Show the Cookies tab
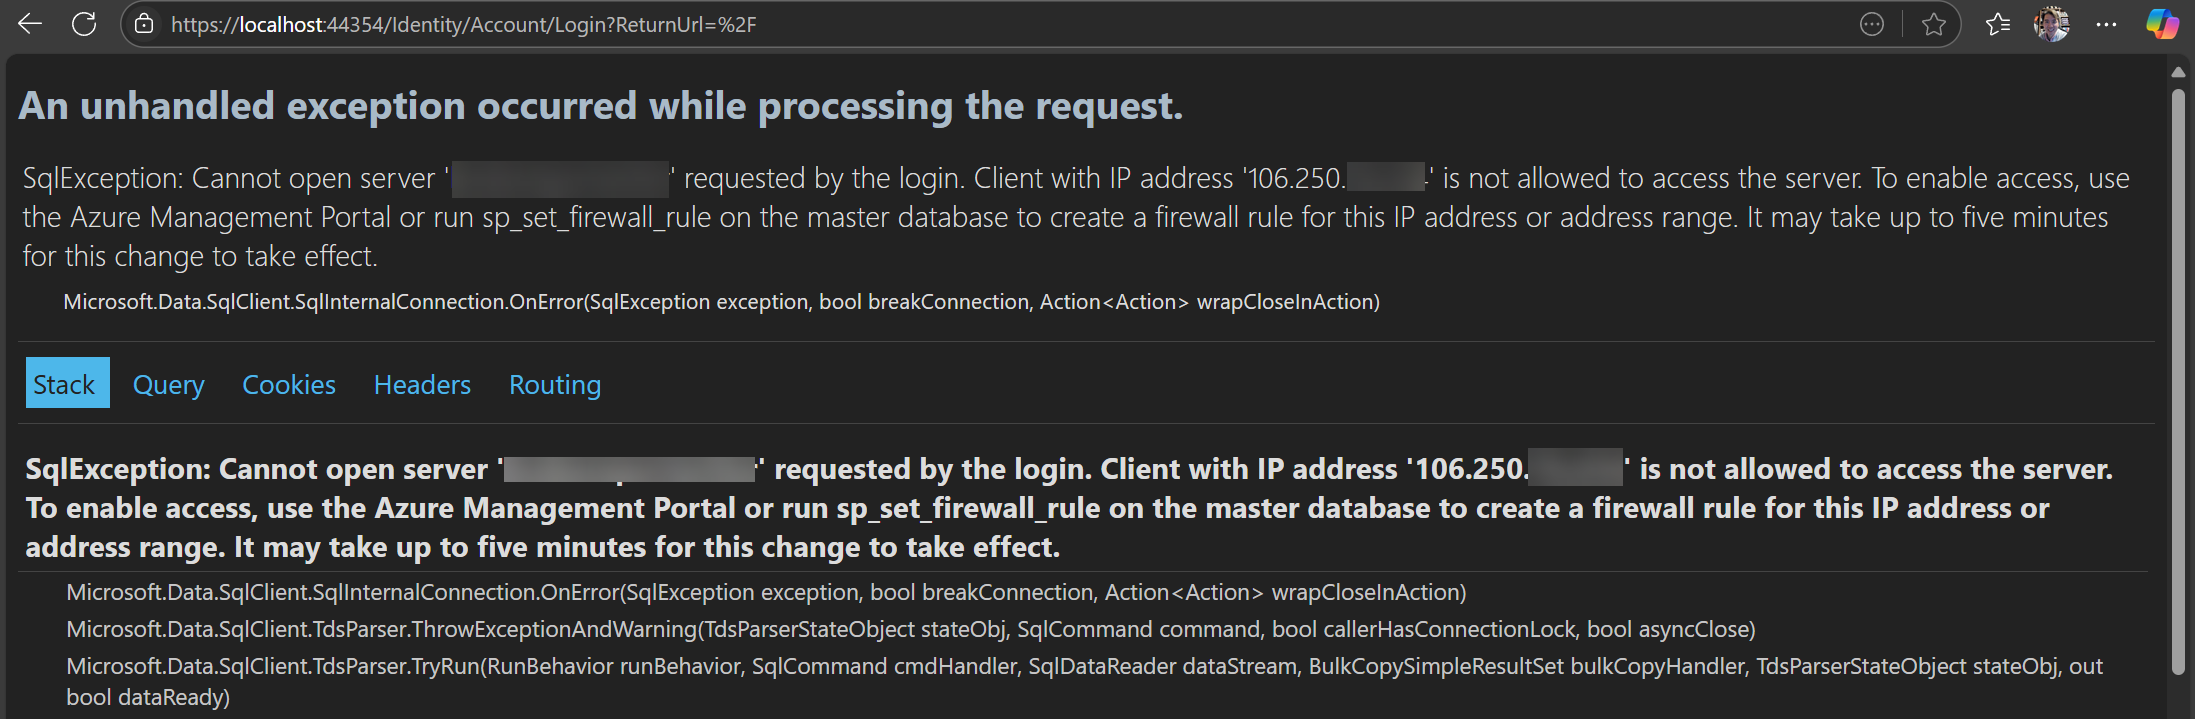This screenshot has height=719, width=2195. tap(289, 384)
